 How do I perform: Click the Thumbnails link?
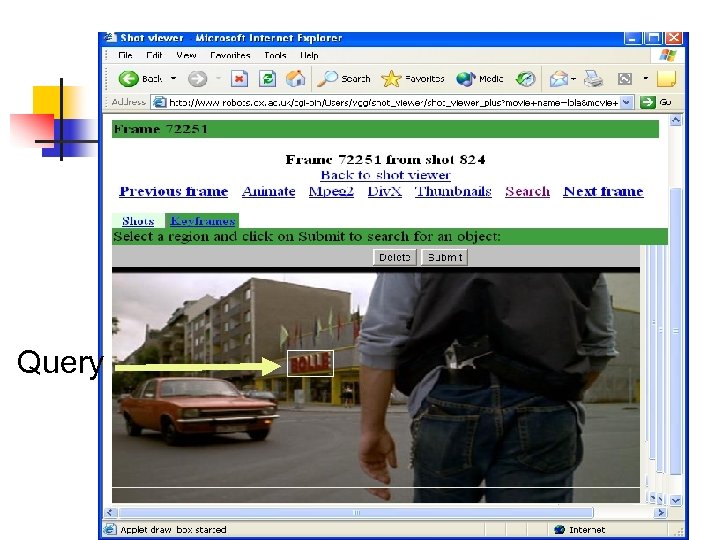(x=453, y=191)
